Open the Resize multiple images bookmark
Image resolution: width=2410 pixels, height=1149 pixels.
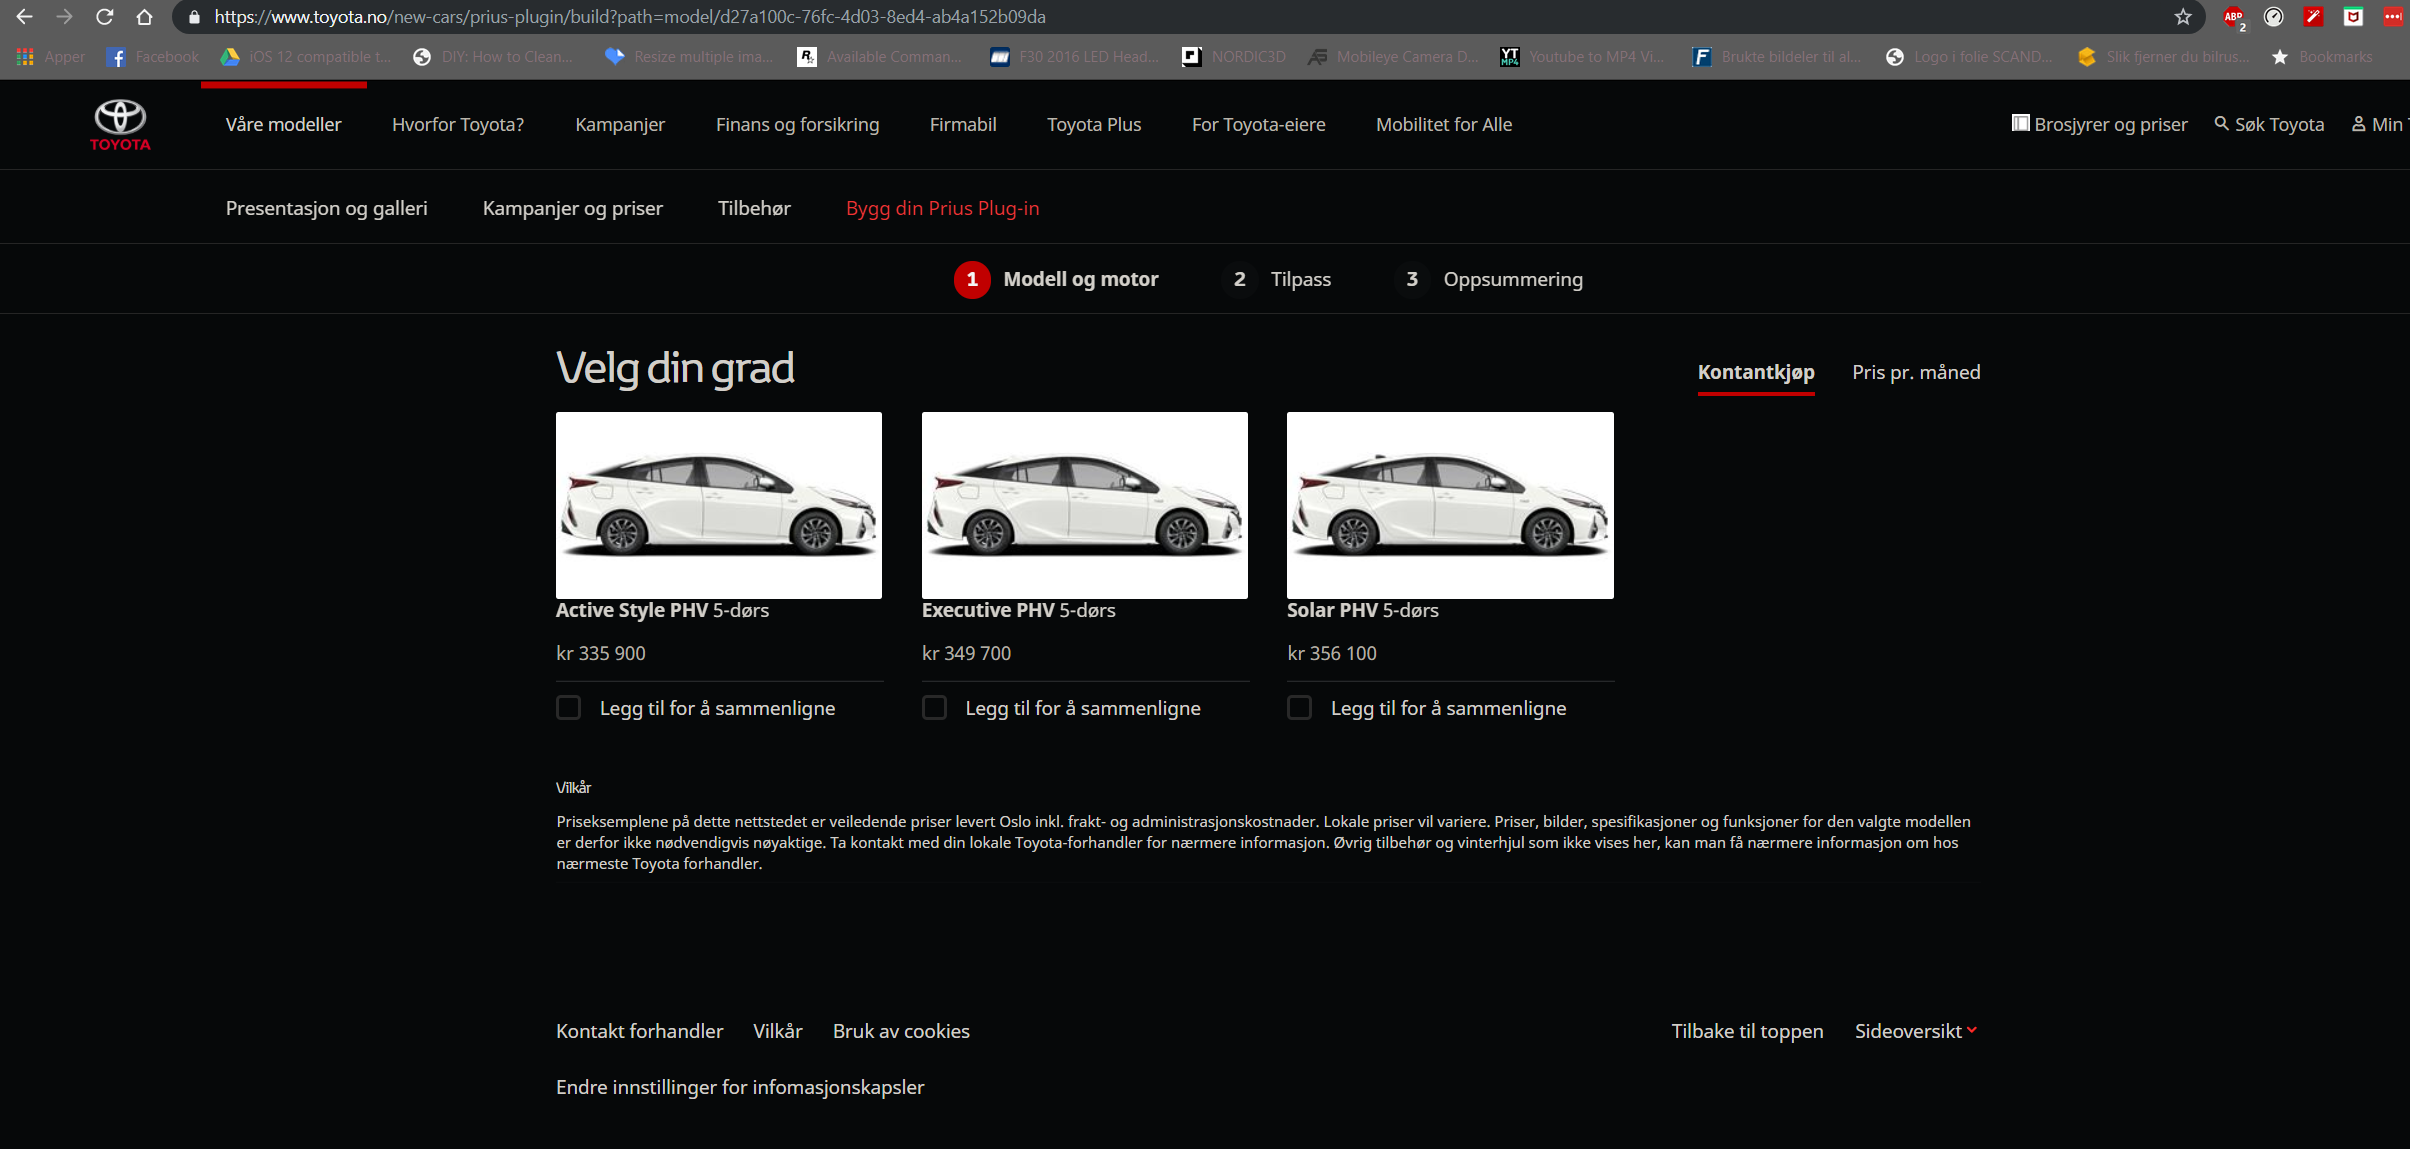point(689,57)
